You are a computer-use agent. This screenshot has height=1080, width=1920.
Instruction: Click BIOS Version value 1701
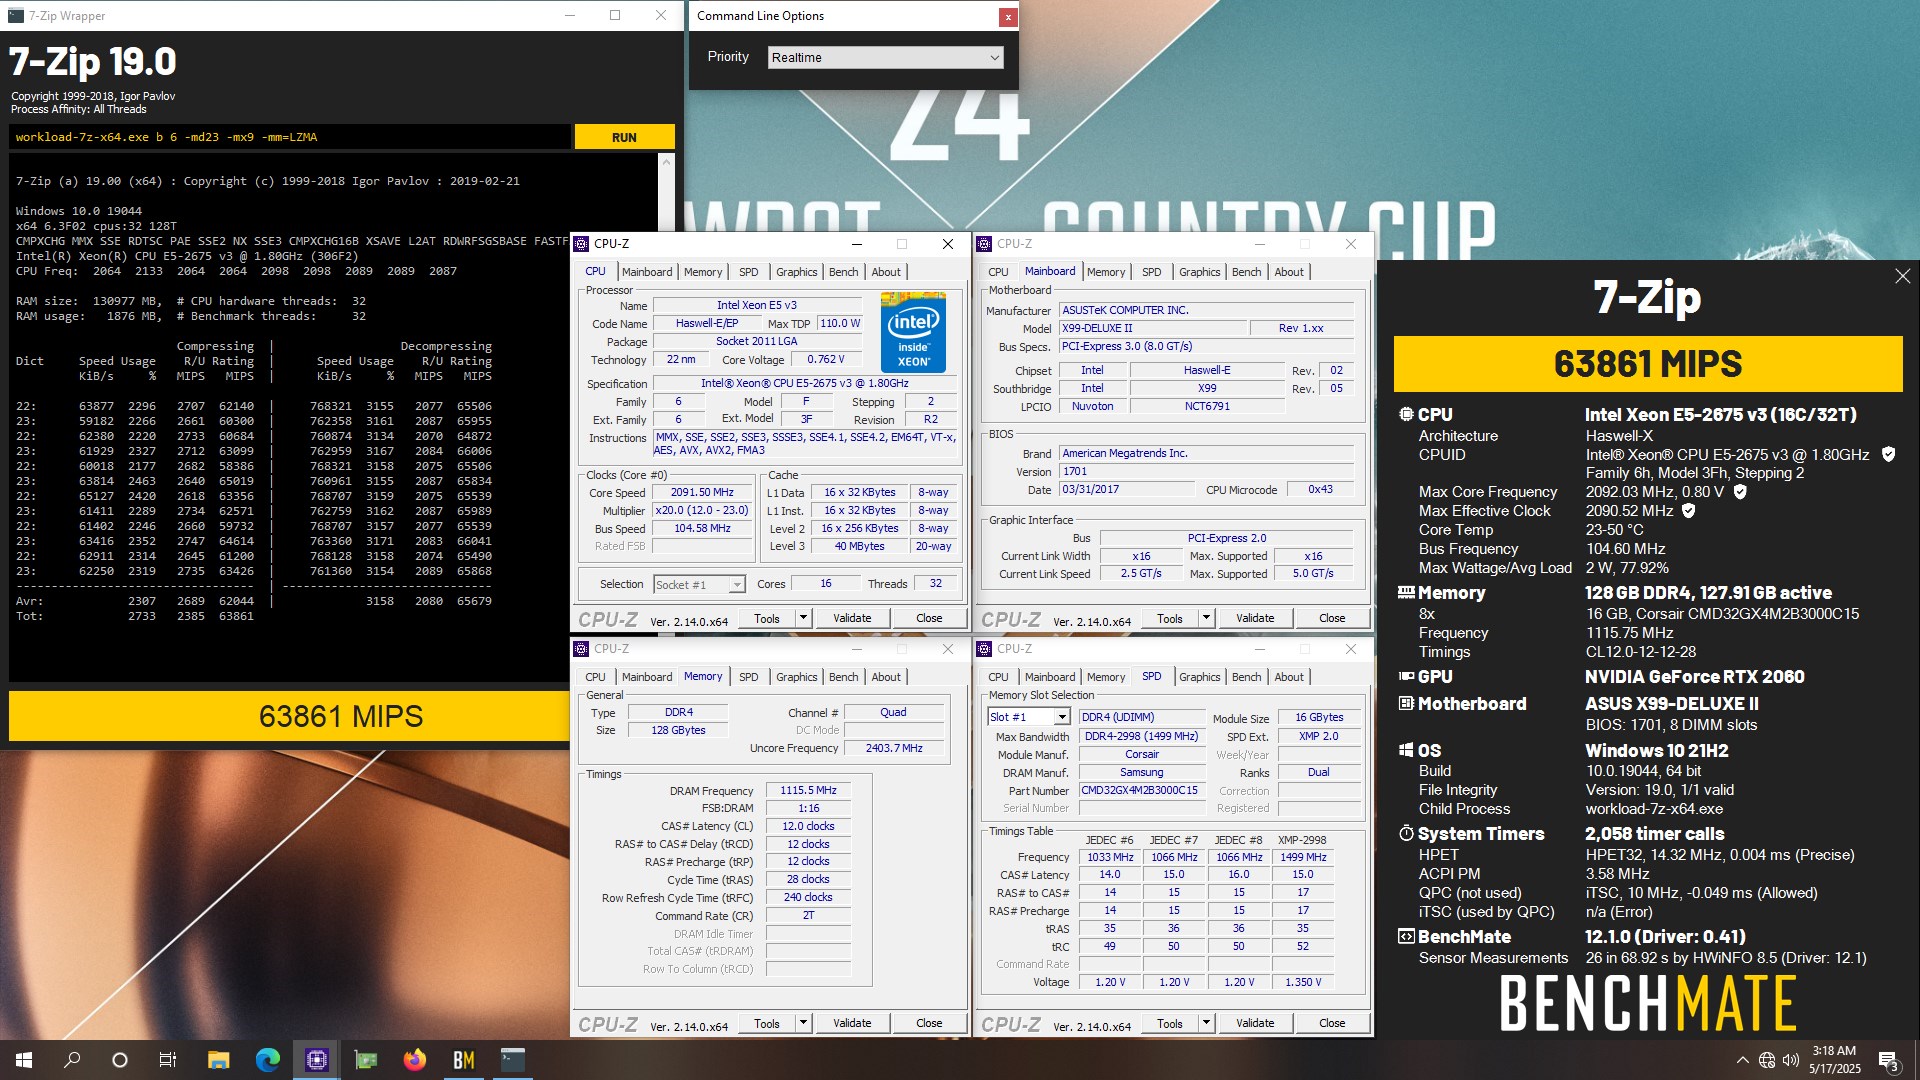(1206, 471)
